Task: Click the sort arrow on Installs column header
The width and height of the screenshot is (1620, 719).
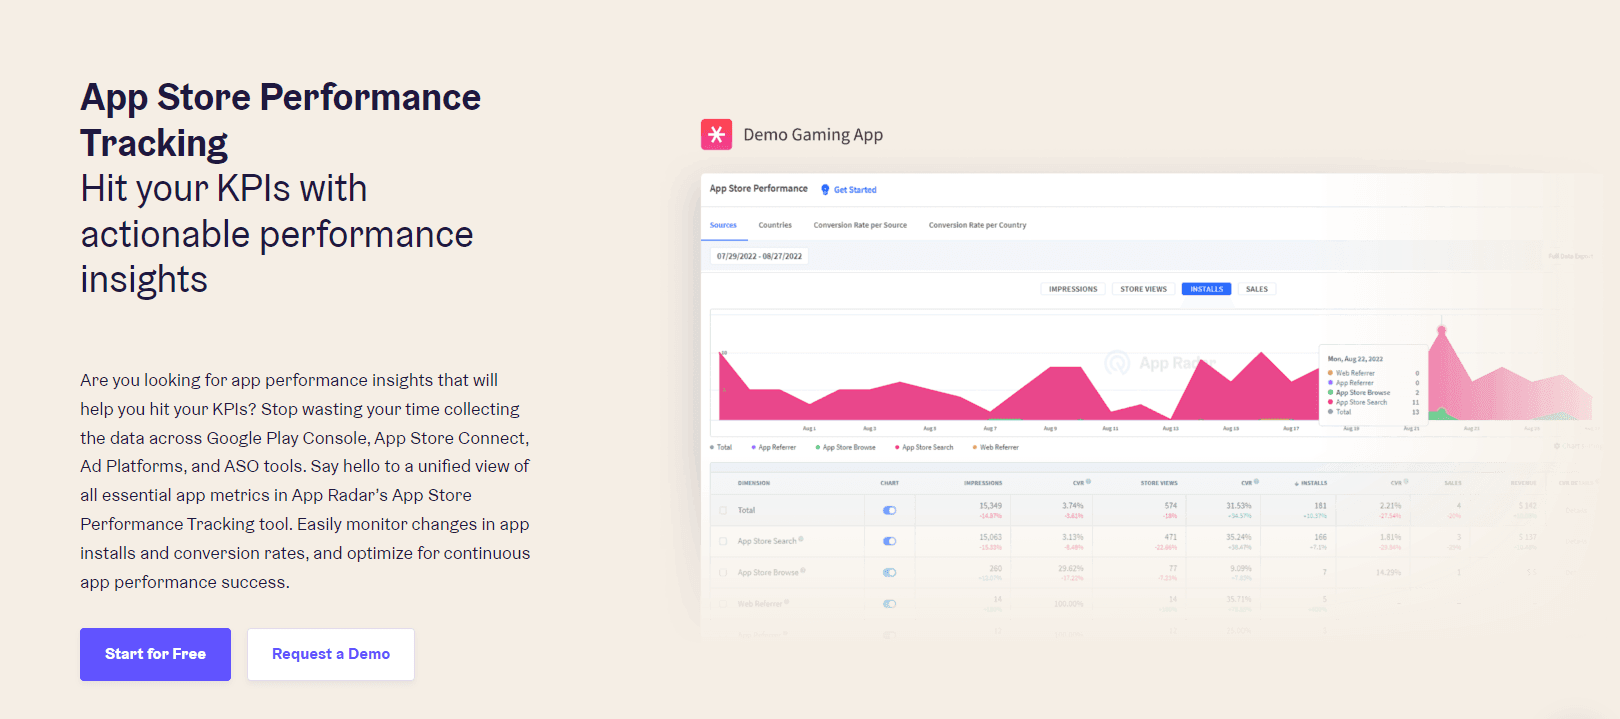Action: (1297, 483)
